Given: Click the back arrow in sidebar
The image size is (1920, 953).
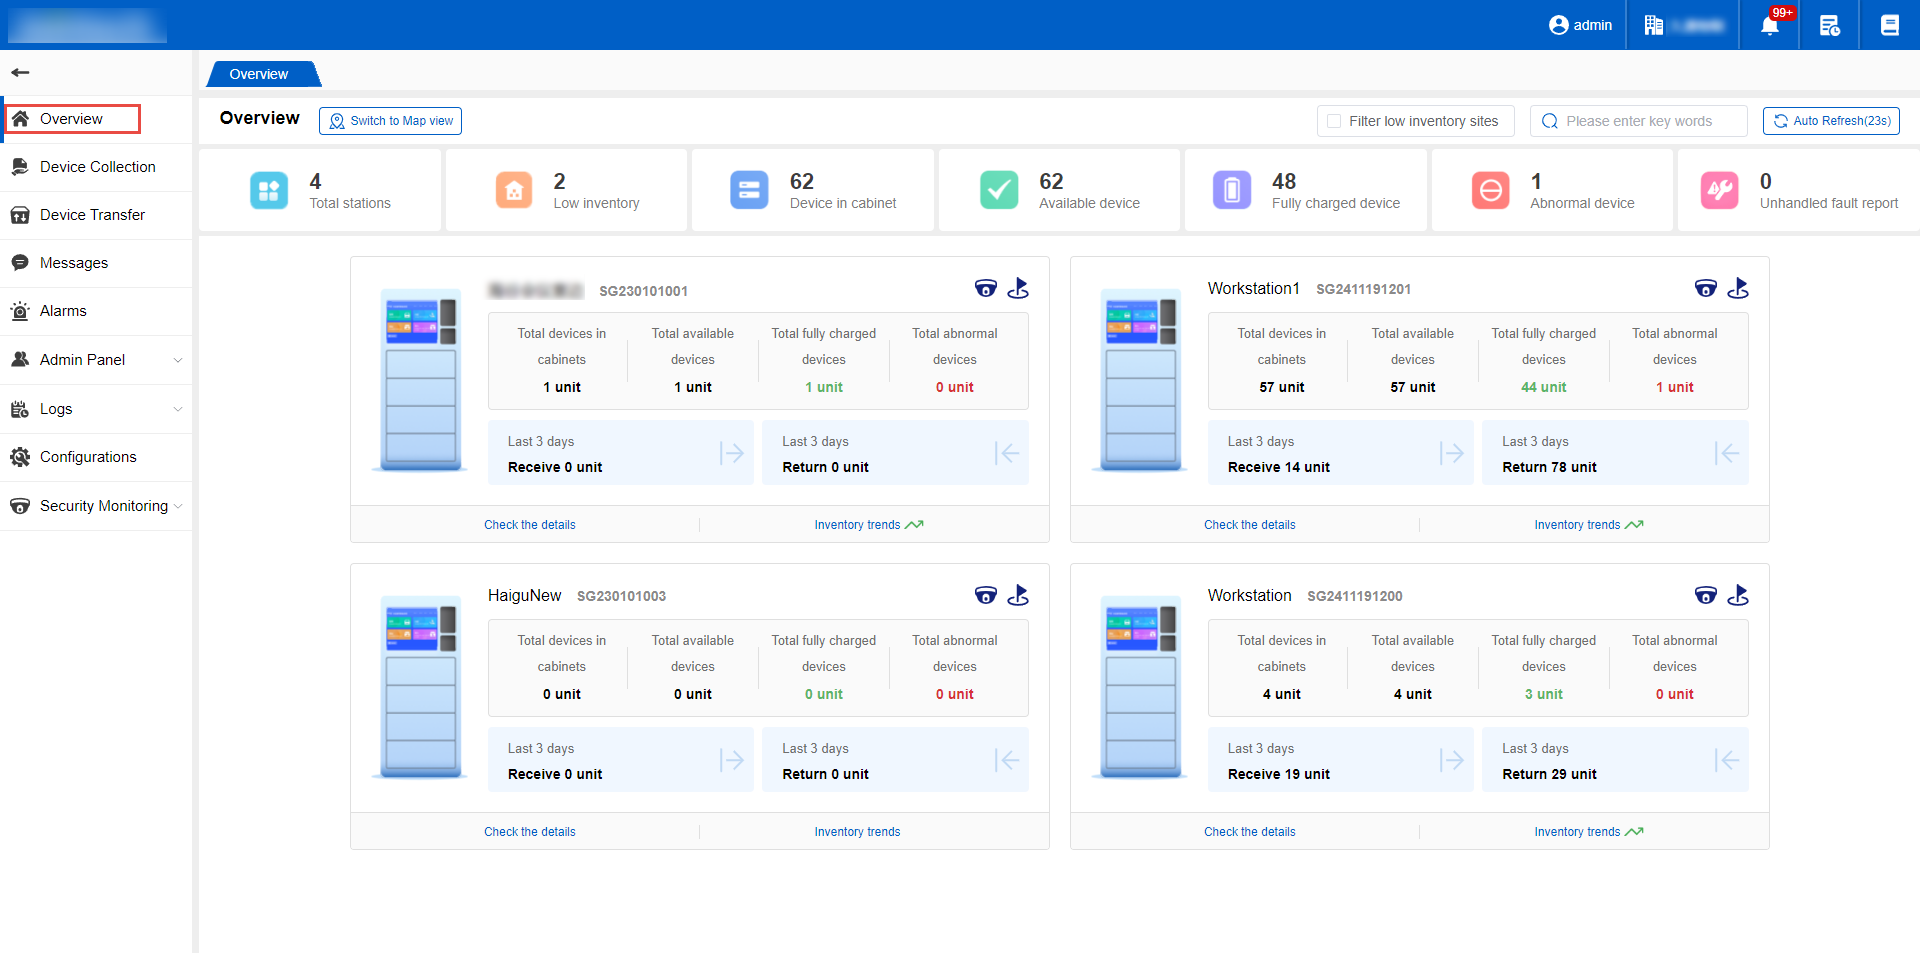Looking at the screenshot, I should pyautogui.click(x=20, y=72).
